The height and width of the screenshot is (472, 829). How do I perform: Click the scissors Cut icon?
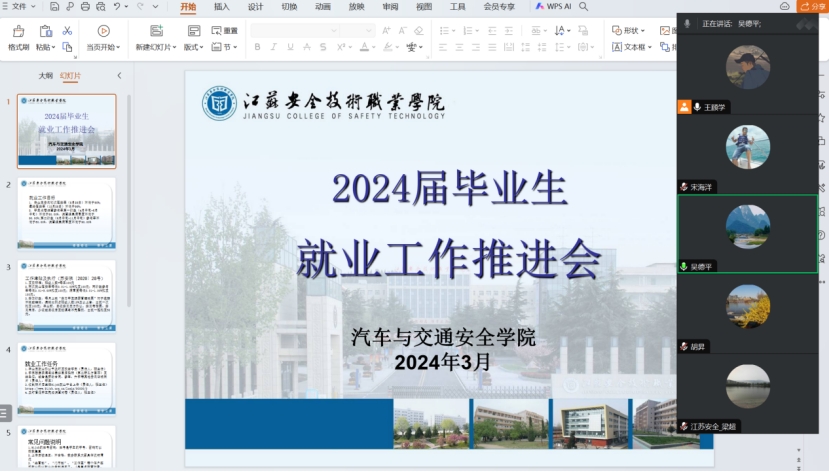click(x=67, y=31)
